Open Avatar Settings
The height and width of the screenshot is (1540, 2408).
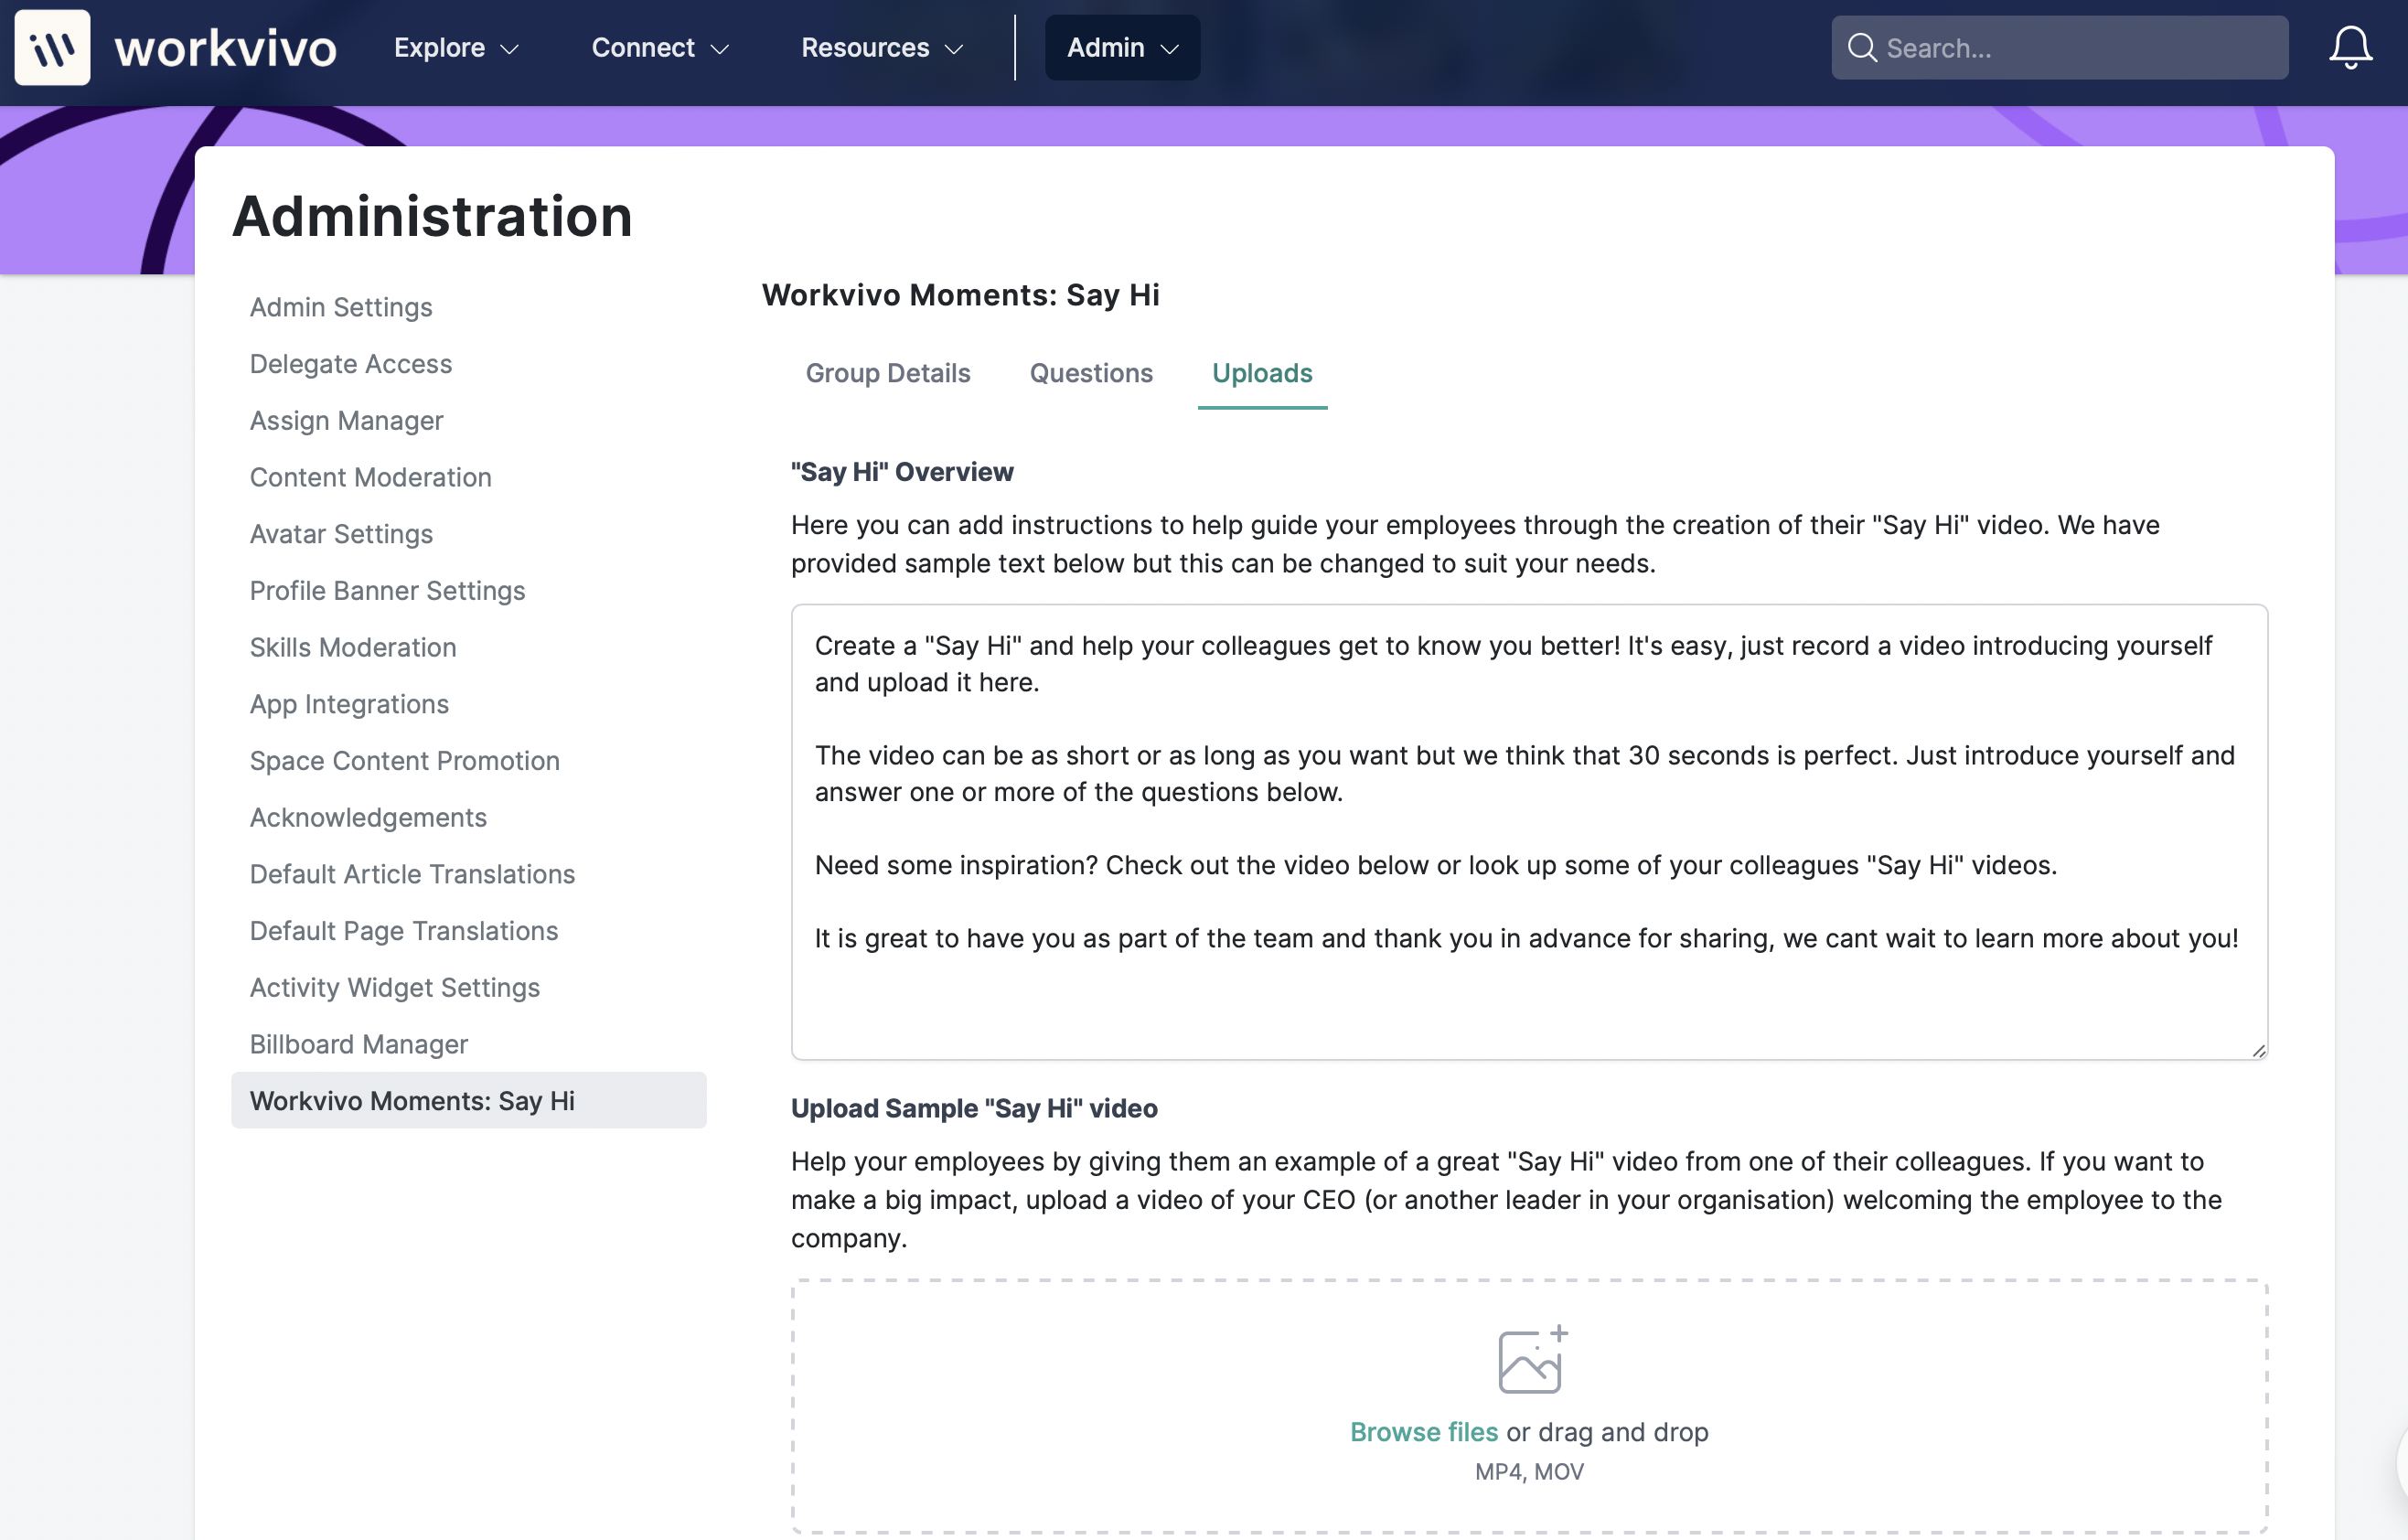click(341, 534)
